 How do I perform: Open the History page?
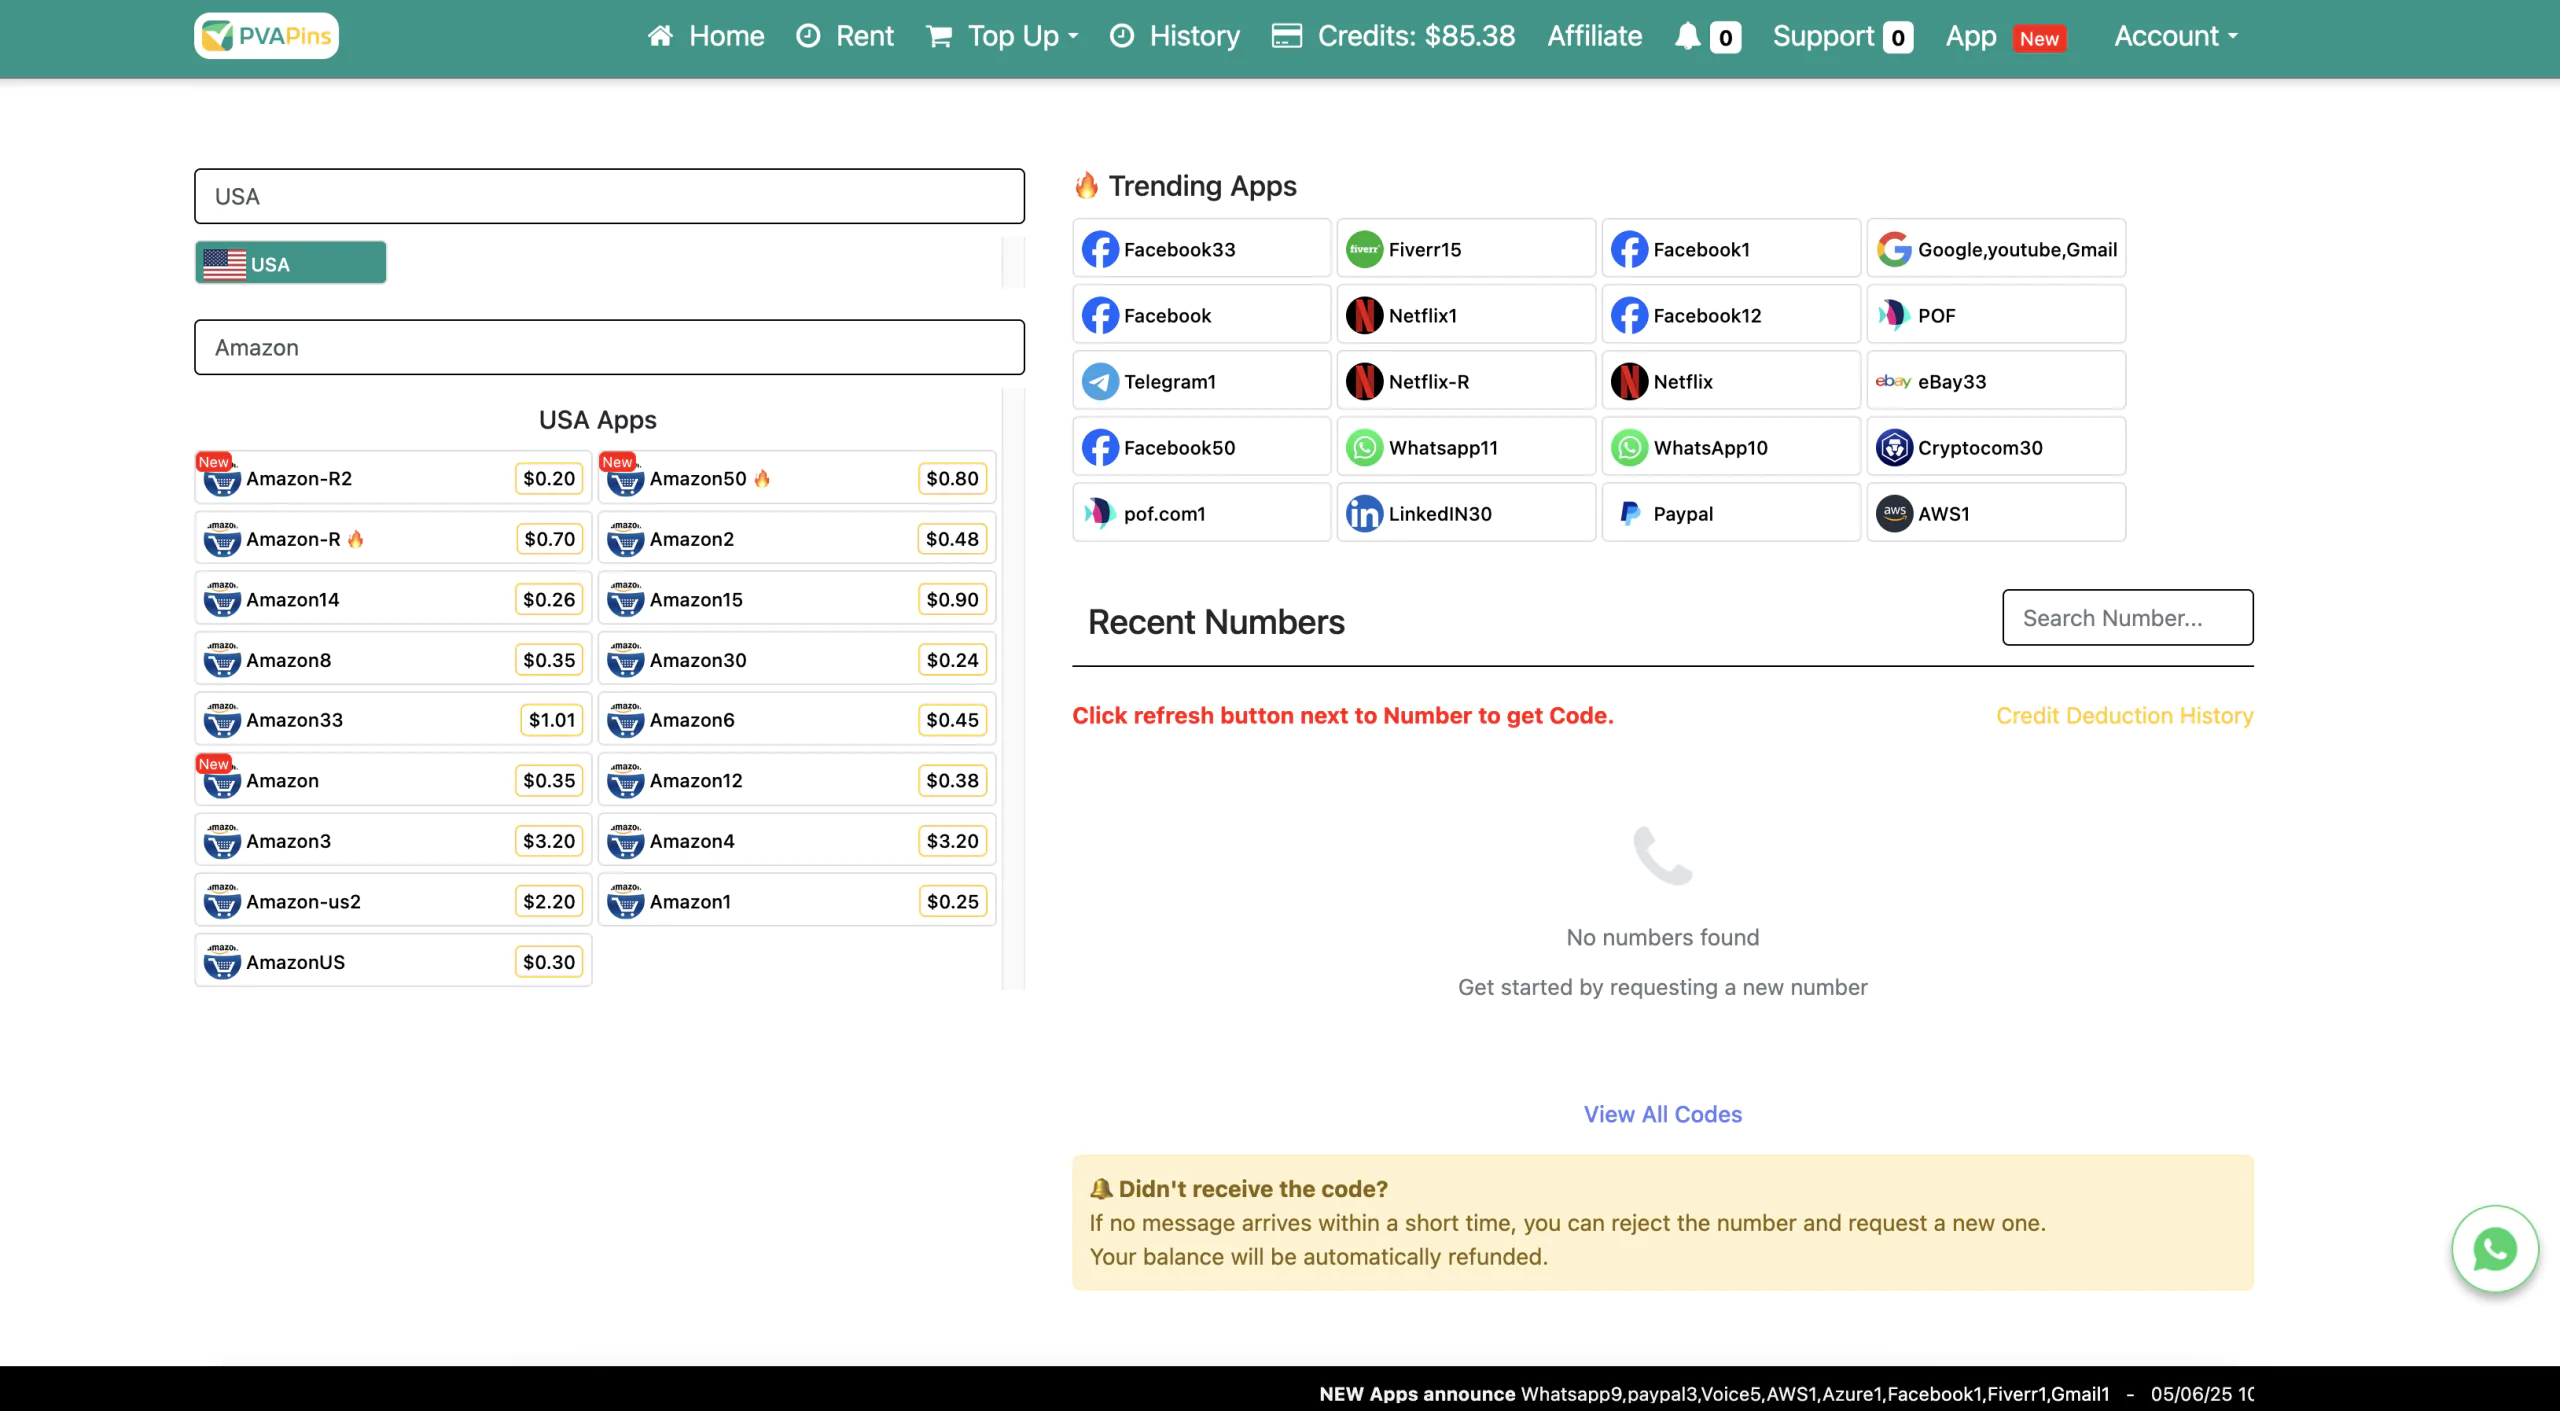1174,37
